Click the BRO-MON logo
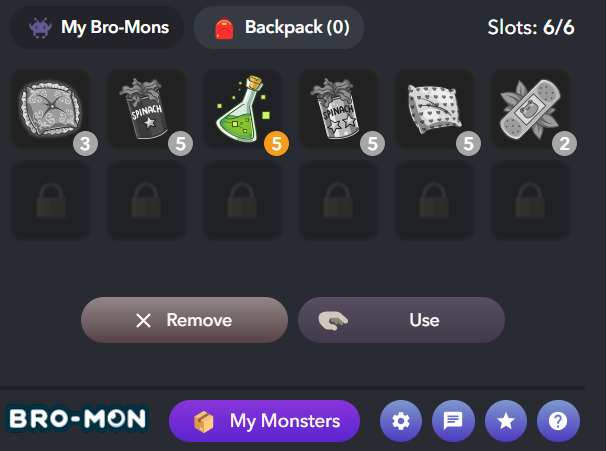Image resolution: width=606 pixels, height=451 pixels. point(77,419)
